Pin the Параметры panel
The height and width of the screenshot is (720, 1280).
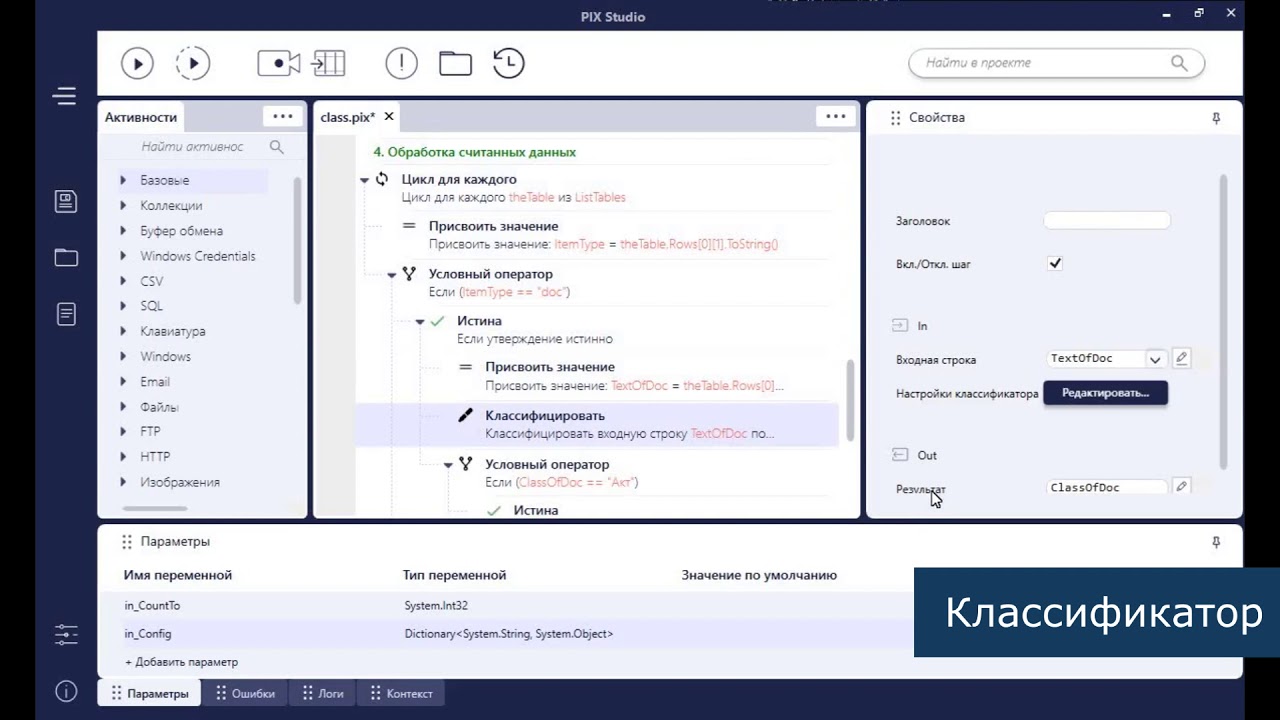point(1216,542)
